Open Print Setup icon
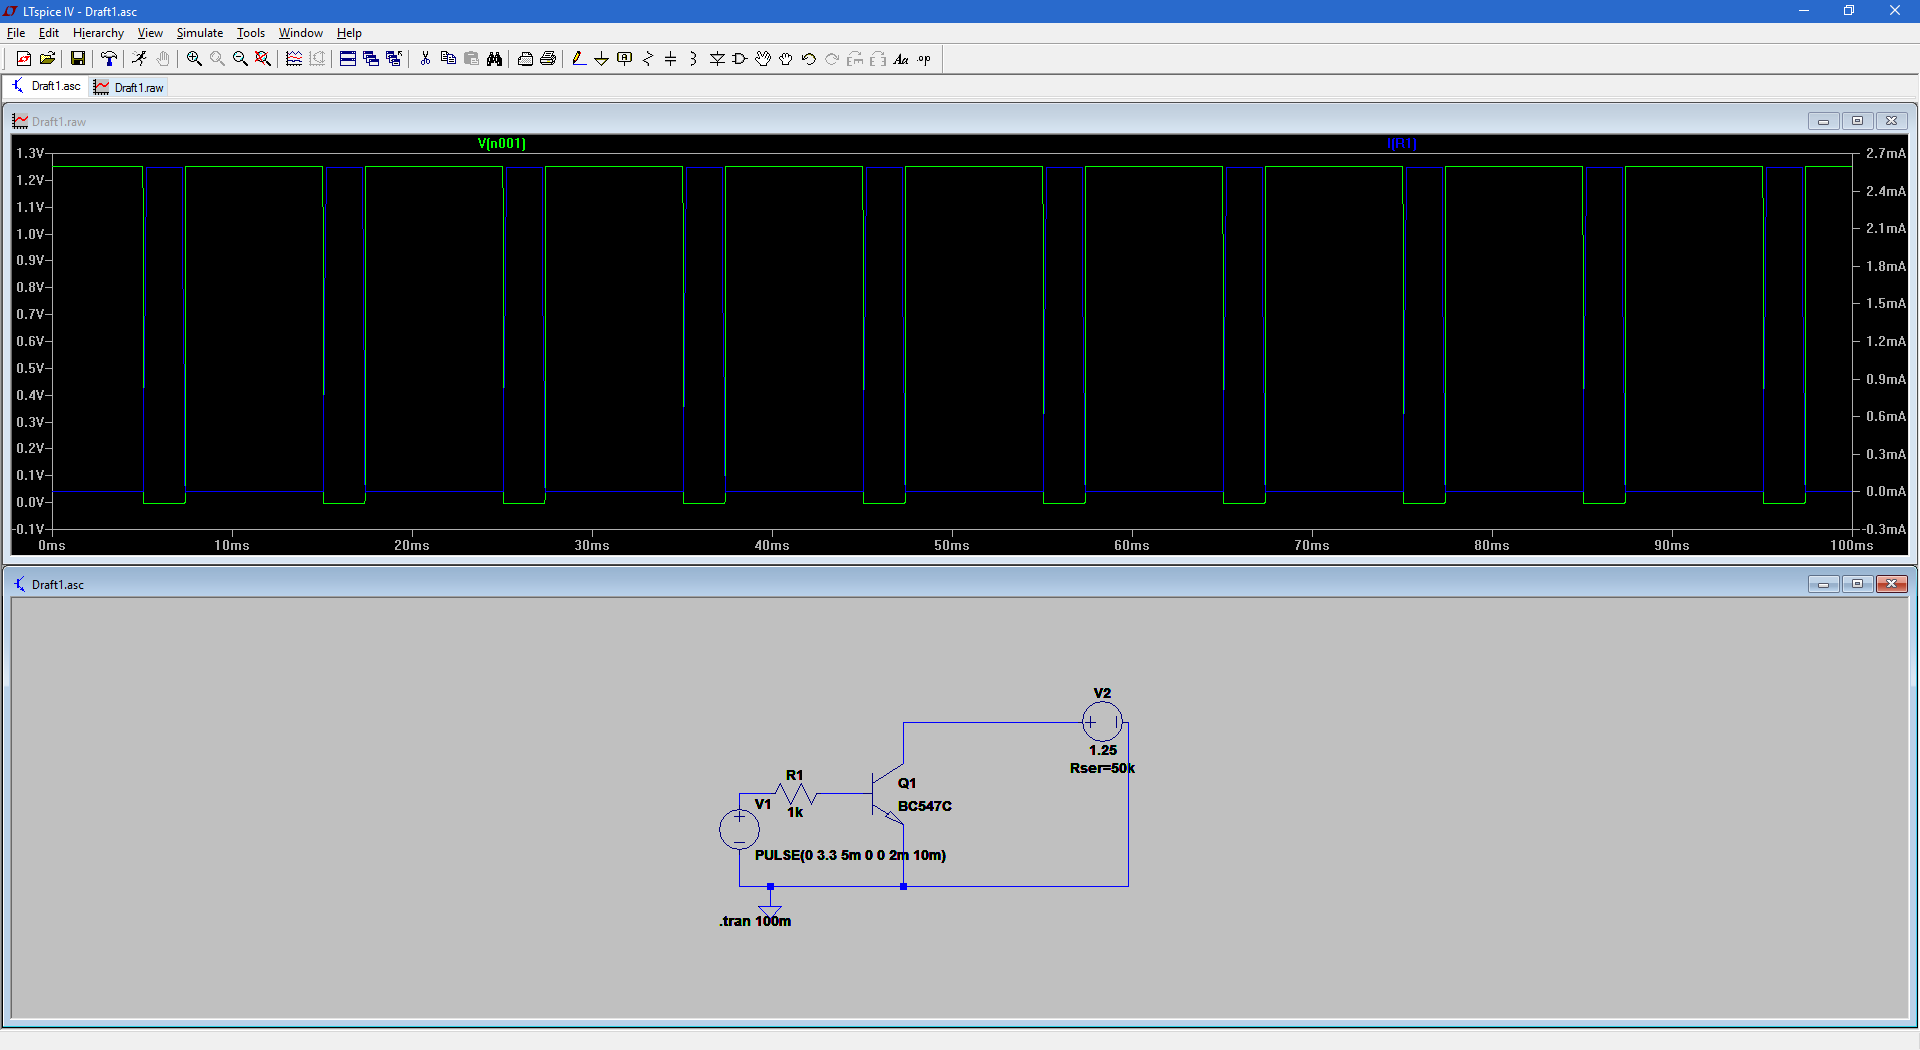The height and width of the screenshot is (1050, 1920). (x=525, y=59)
